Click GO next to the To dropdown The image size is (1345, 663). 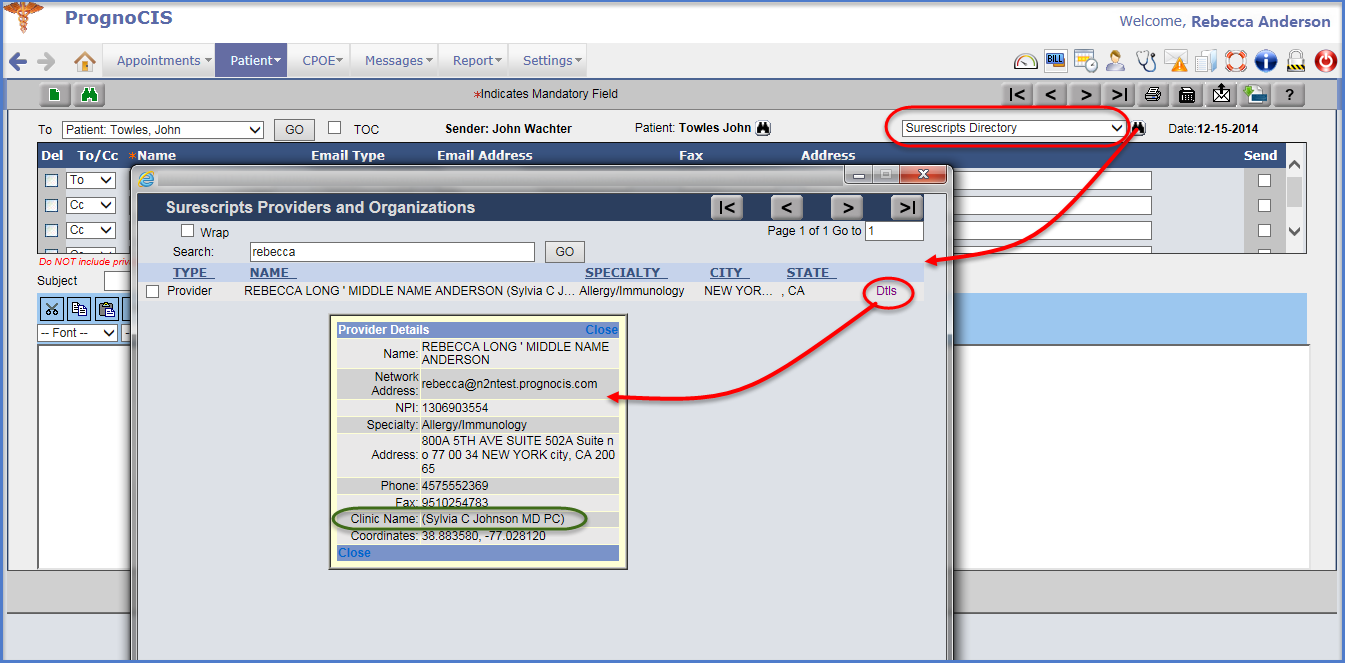(294, 130)
